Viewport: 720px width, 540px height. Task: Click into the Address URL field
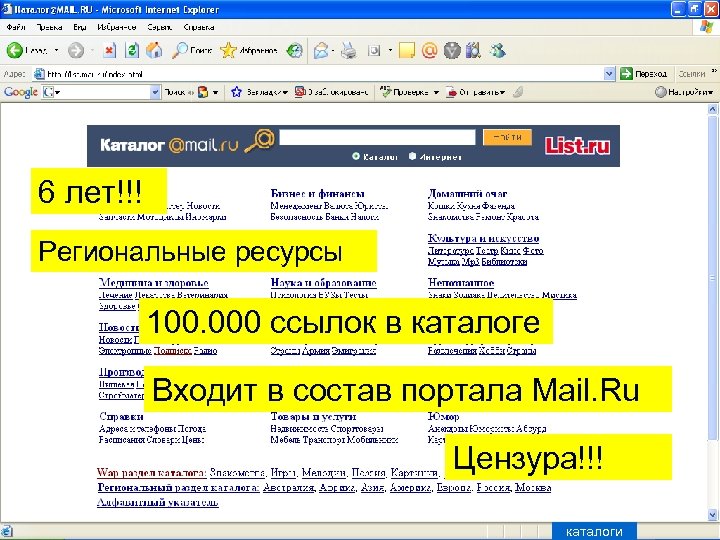(x=324, y=73)
